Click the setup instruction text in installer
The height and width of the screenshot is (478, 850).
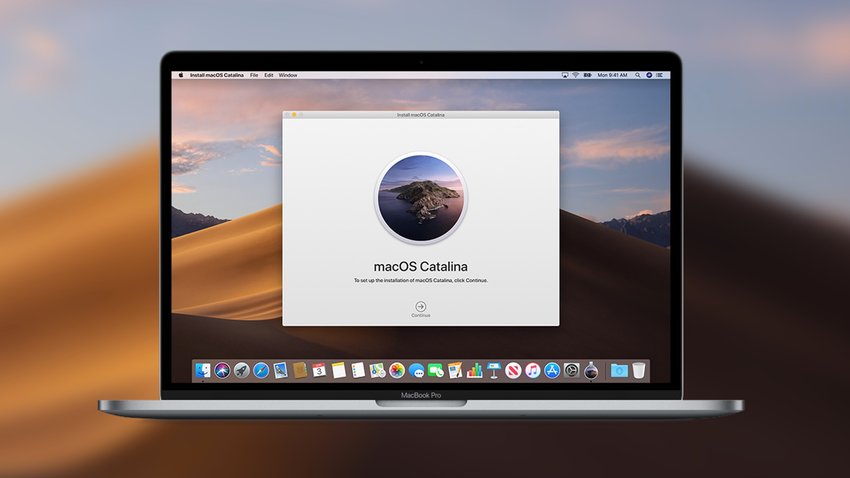click(421, 280)
